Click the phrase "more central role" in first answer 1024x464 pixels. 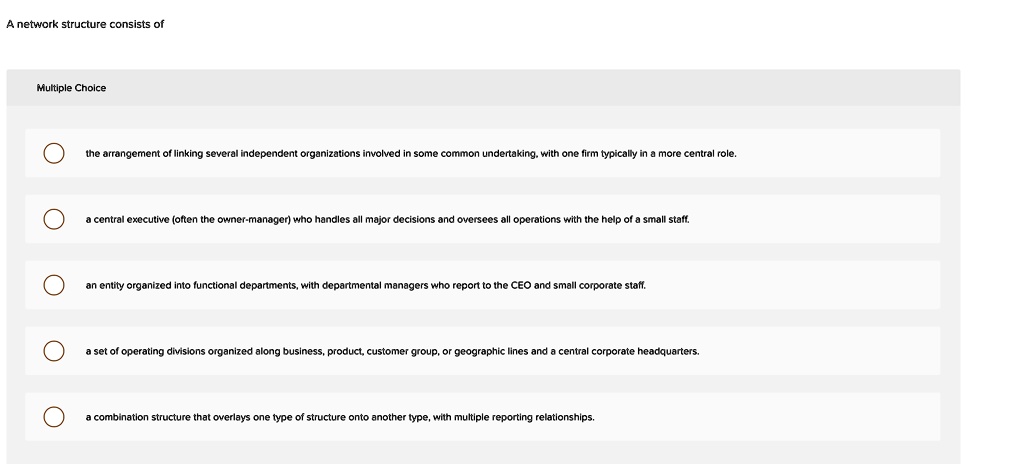click(699, 154)
